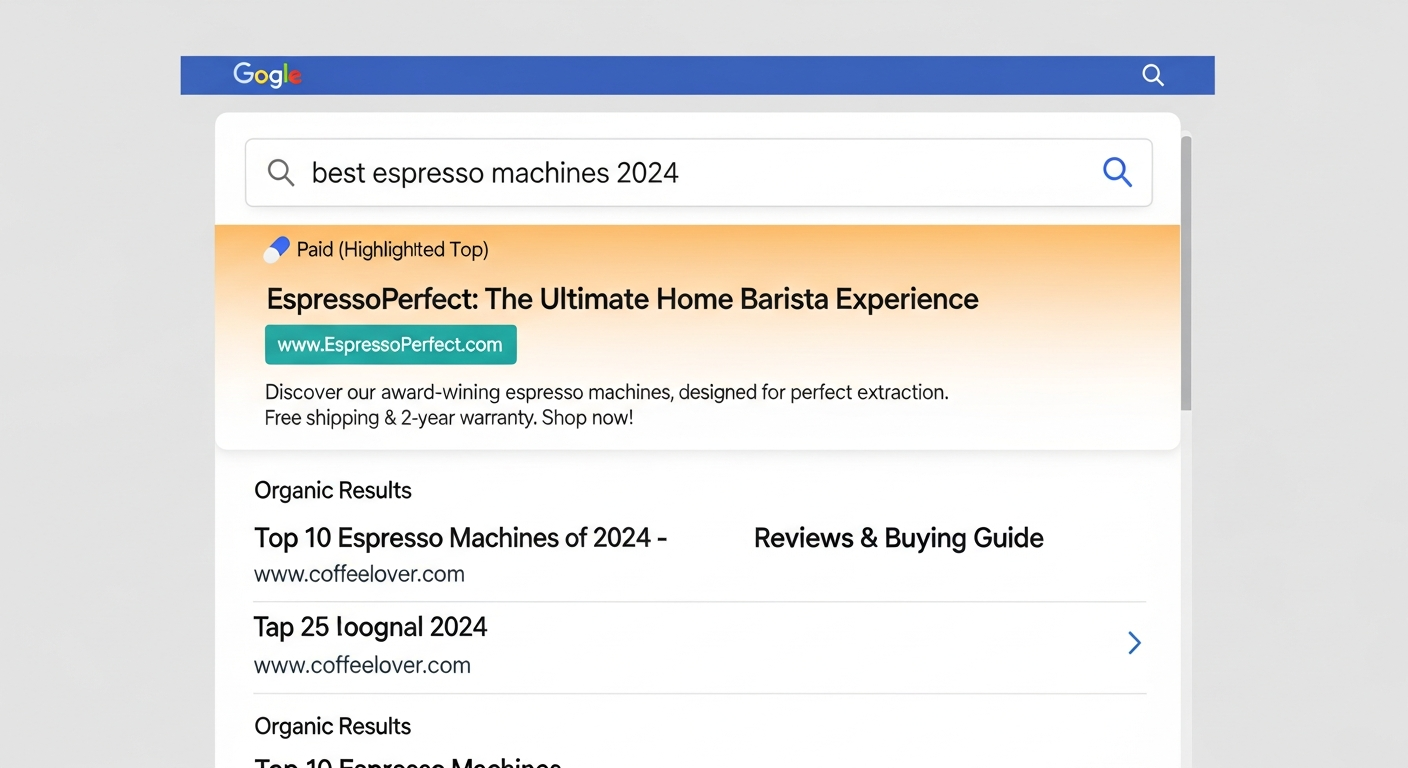Image resolution: width=1408 pixels, height=768 pixels.
Task: Click the 'Paid (Highlighted Top)' label
Action: point(392,250)
